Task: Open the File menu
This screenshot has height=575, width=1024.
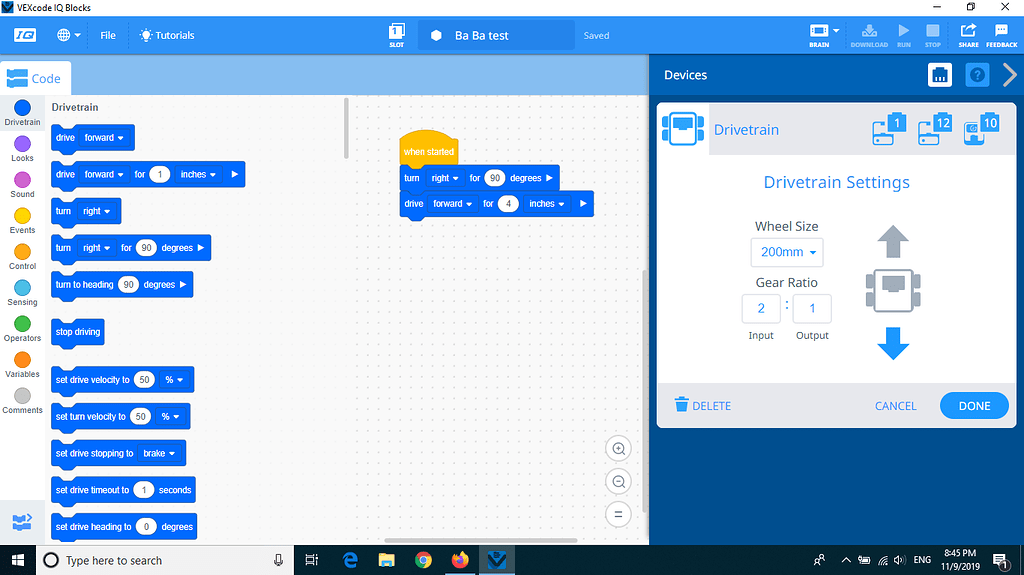Action: pyautogui.click(x=108, y=35)
